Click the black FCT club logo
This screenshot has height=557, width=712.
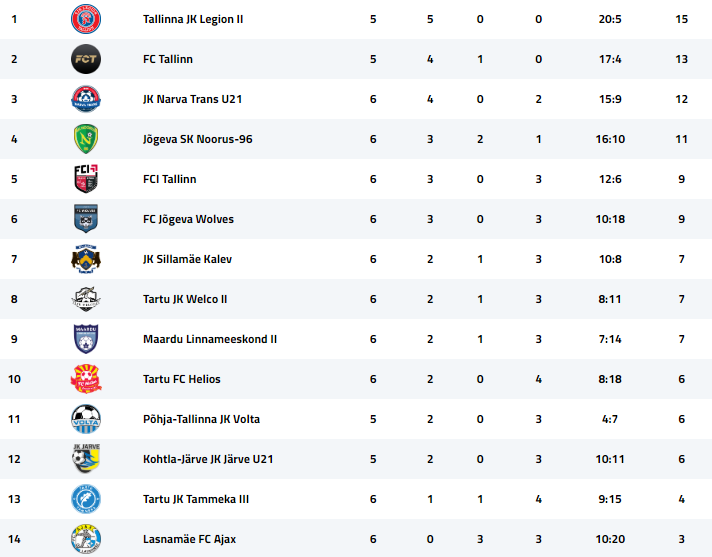tap(86, 59)
